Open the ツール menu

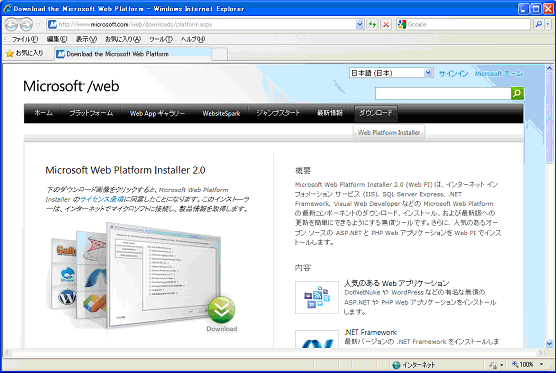tap(161, 39)
